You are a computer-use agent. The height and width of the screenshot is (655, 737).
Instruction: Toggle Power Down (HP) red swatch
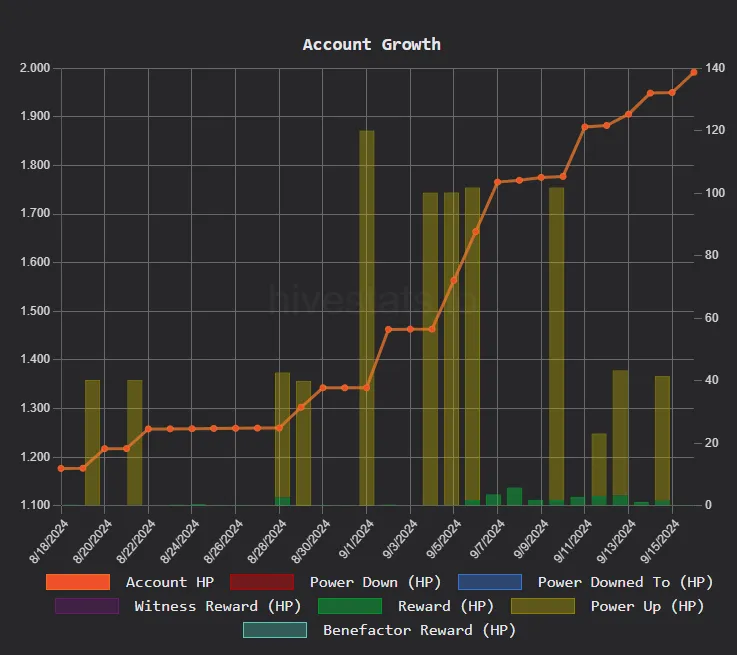262,582
